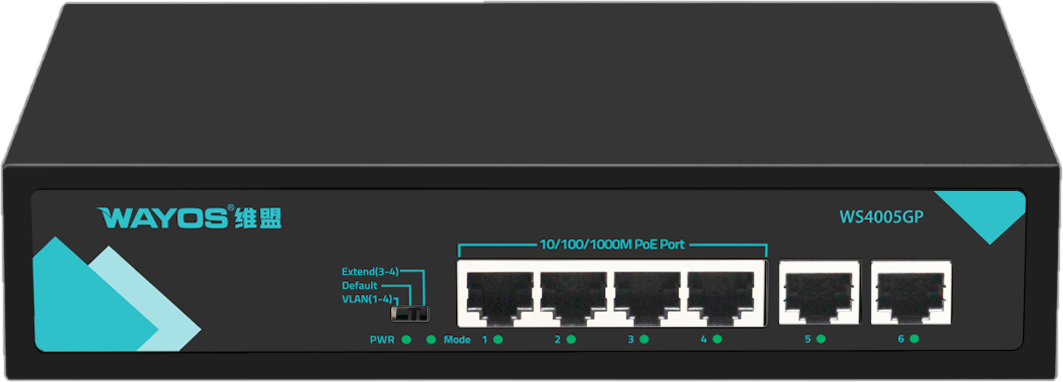The height and width of the screenshot is (382, 1063).
Task: Click the port 6 status LED
Action: (914, 339)
